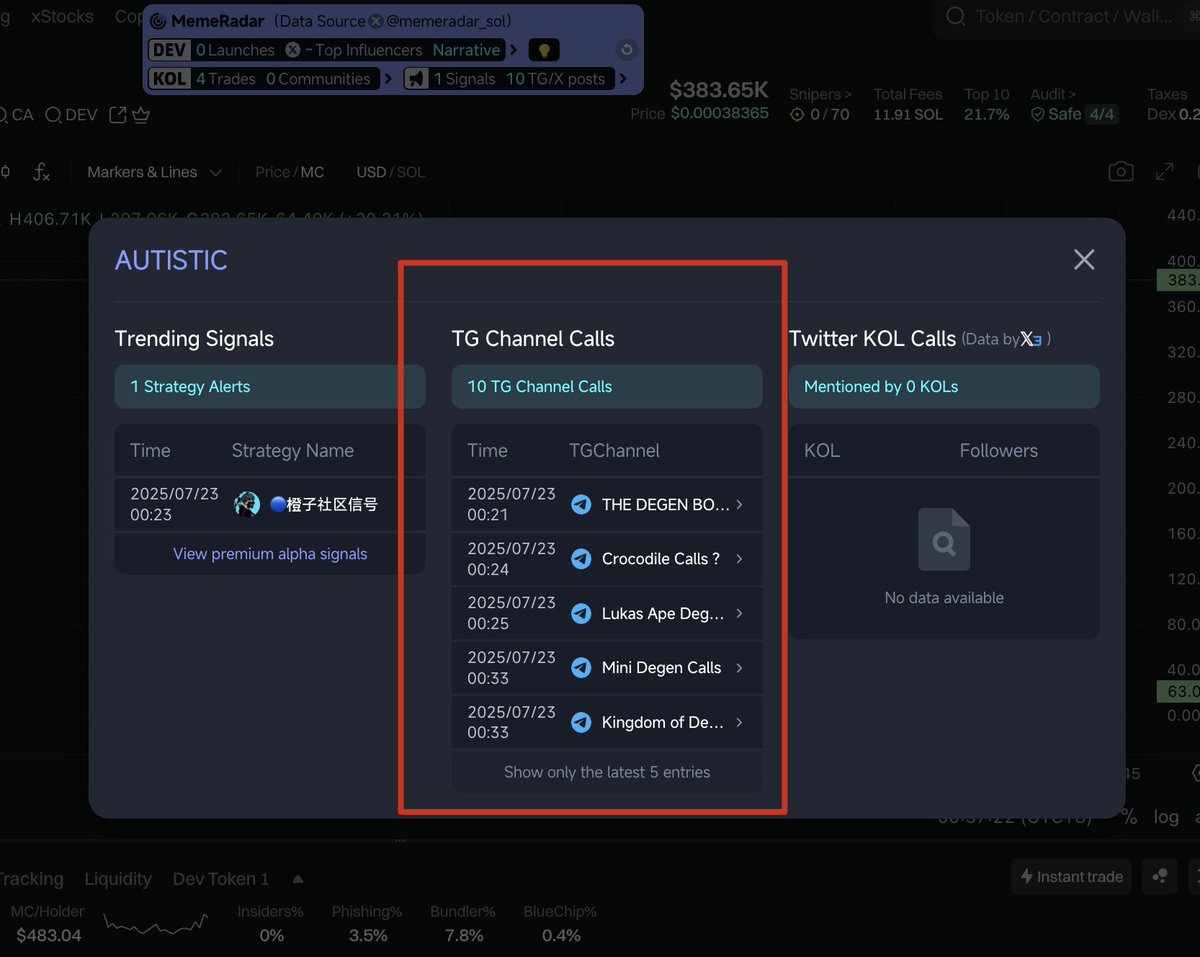Click the Mentioned by 0 KOLs bar
Screen dimensions: 1200x957
point(944,387)
